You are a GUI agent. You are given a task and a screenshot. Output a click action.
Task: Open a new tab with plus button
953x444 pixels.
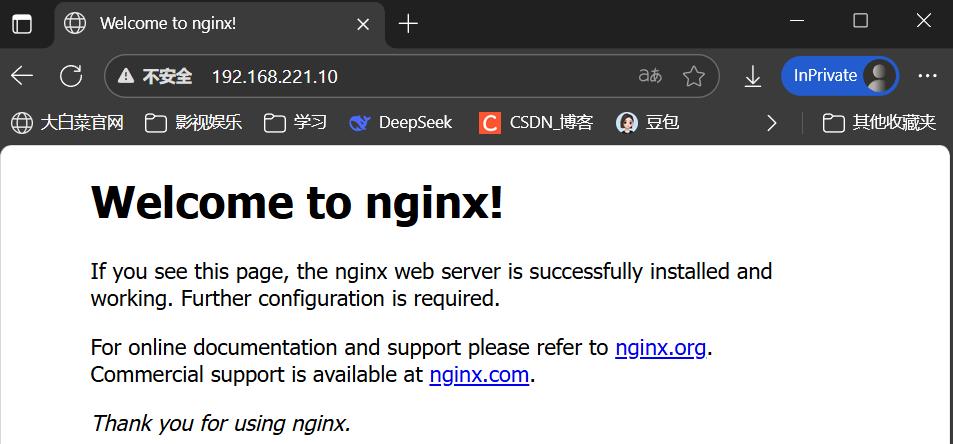pos(408,24)
